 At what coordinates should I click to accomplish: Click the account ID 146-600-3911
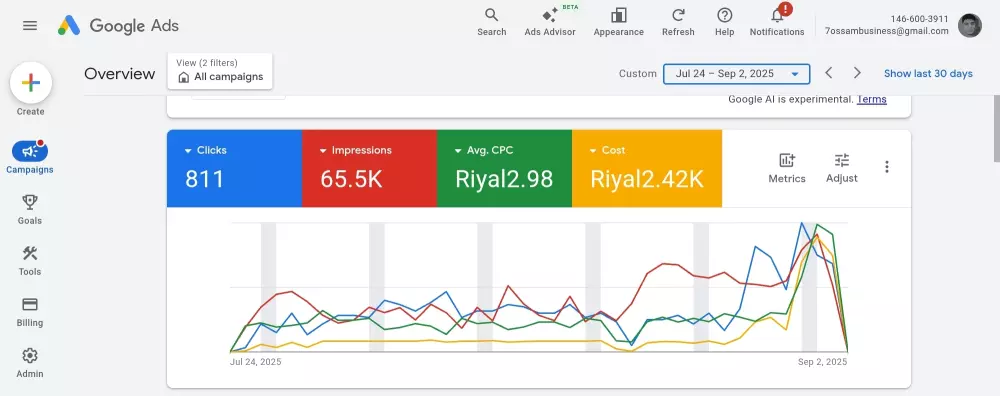pos(919,19)
